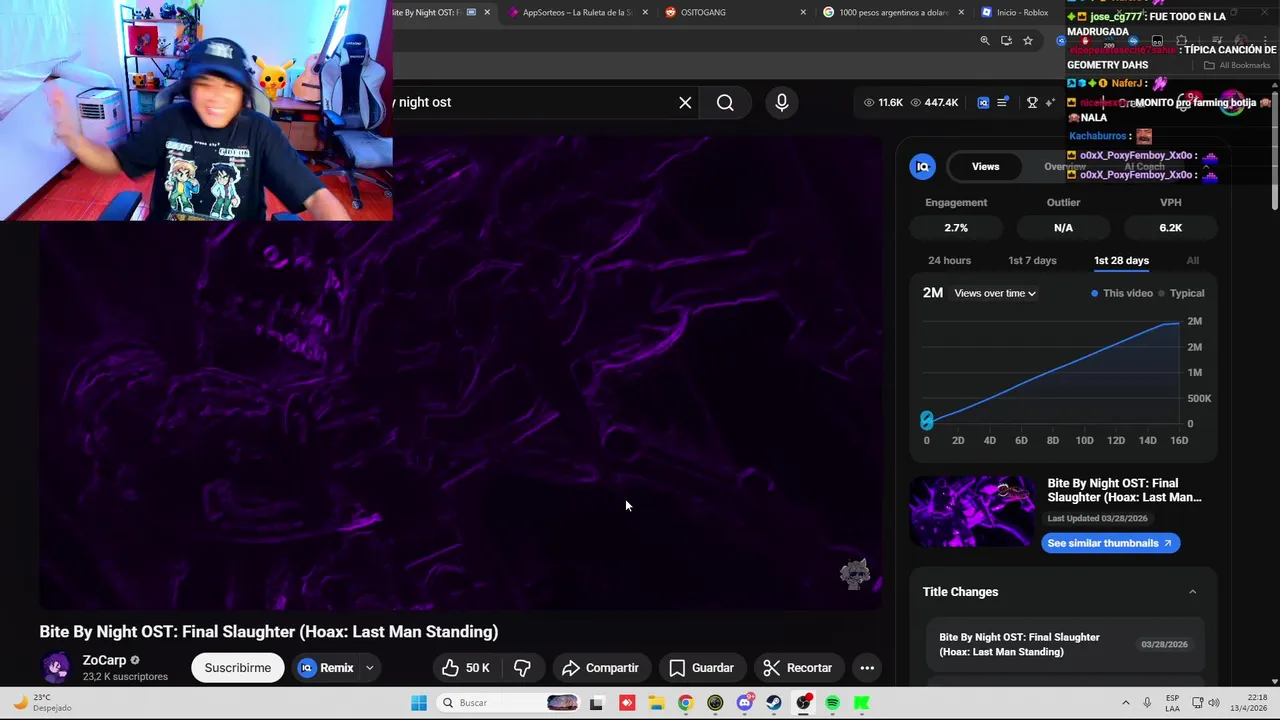1280x720 pixels.
Task: Click the 447.4K views eye stat
Action: [934, 102]
